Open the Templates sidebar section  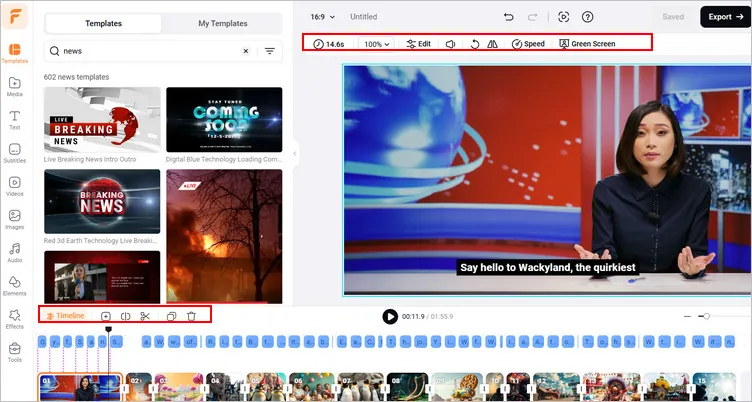pyautogui.click(x=14, y=53)
